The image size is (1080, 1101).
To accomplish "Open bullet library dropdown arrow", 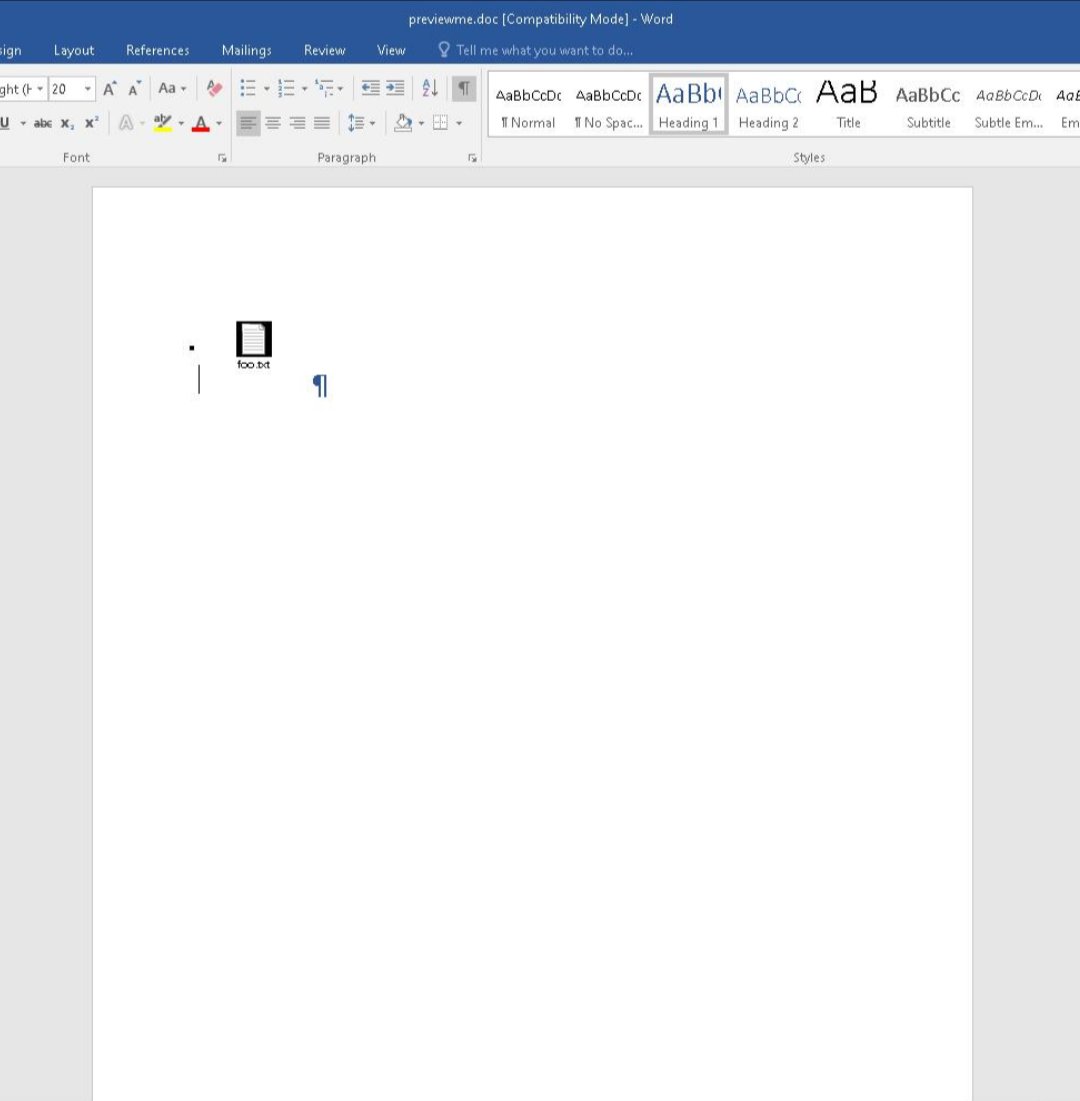I will tap(266, 88).
